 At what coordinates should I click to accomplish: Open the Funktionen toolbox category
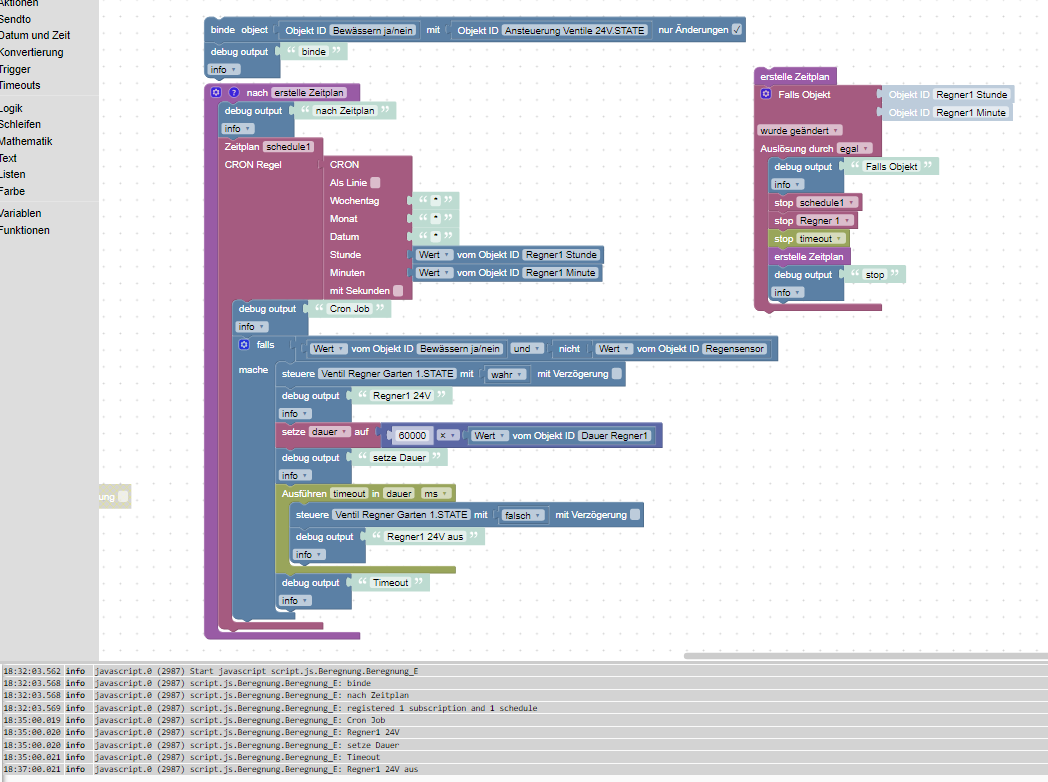pyautogui.click(x=25, y=230)
